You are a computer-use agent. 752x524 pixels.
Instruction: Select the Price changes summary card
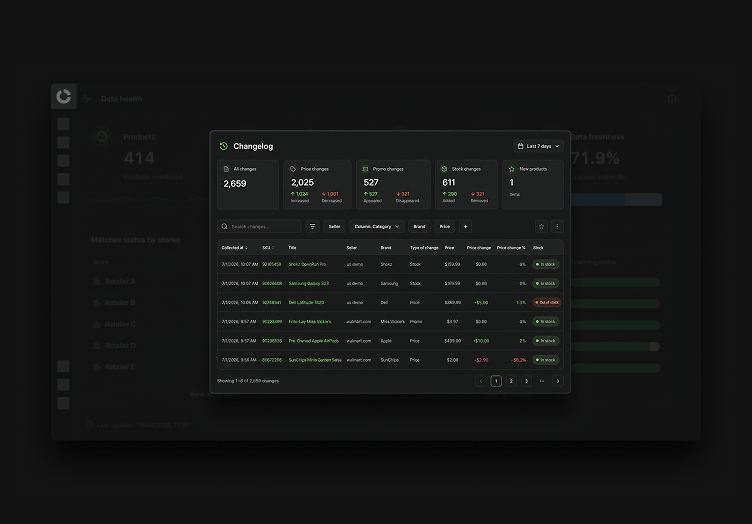point(317,185)
